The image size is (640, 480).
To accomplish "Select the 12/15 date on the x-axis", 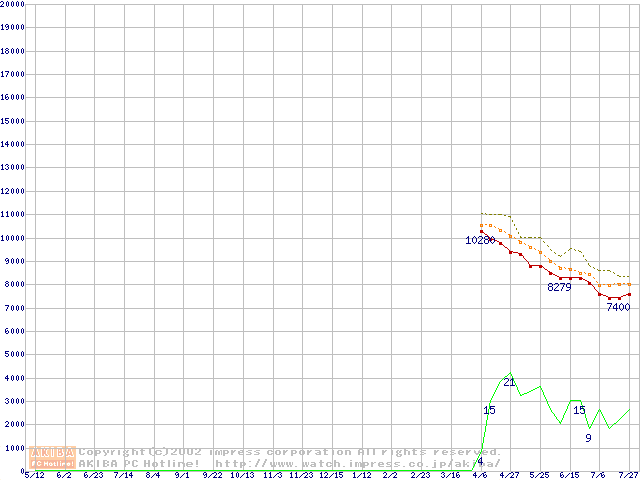I will point(331,475).
